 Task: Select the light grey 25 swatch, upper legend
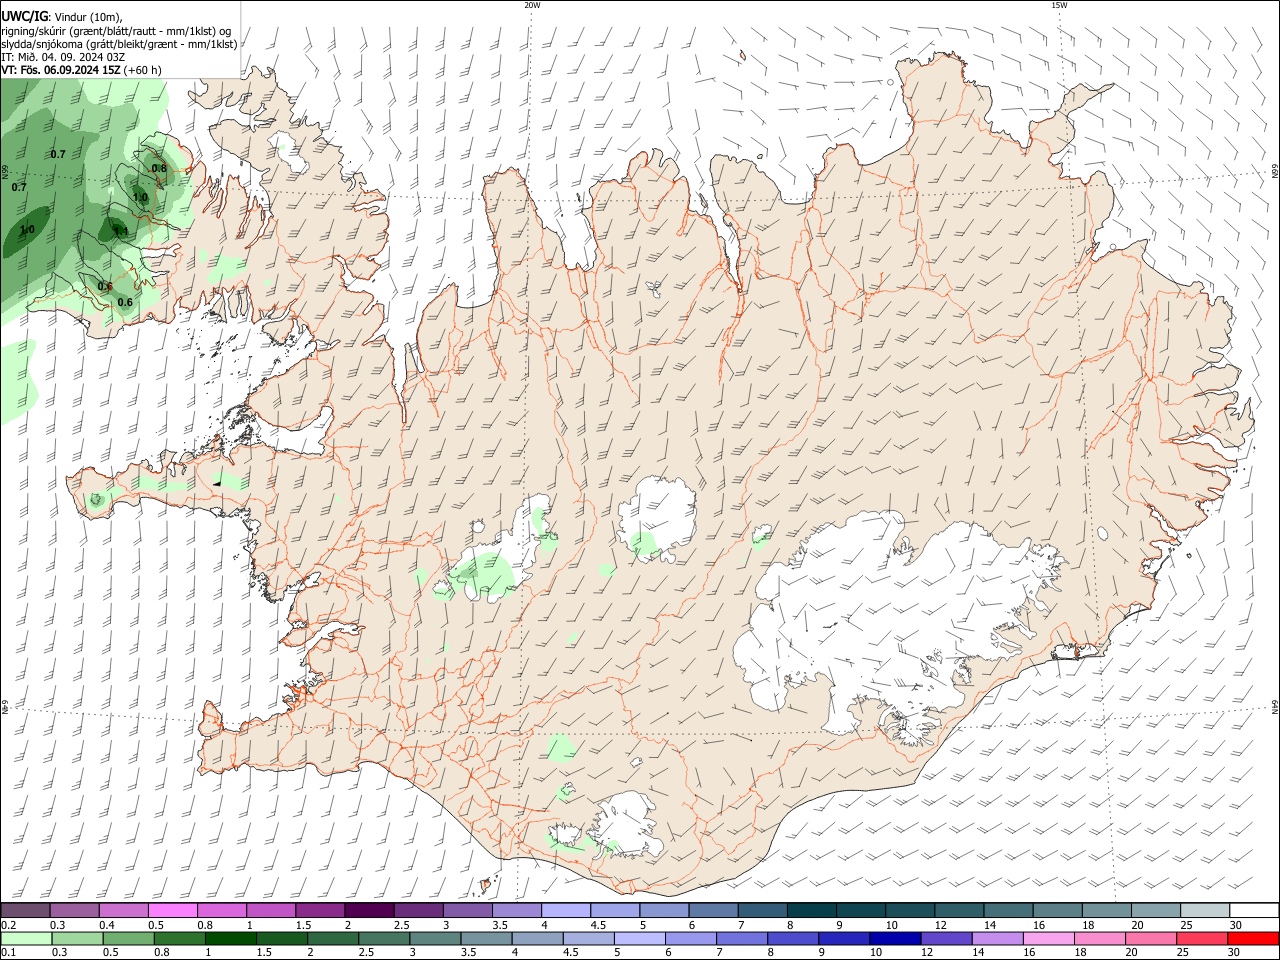click(x=1205, y=911)
